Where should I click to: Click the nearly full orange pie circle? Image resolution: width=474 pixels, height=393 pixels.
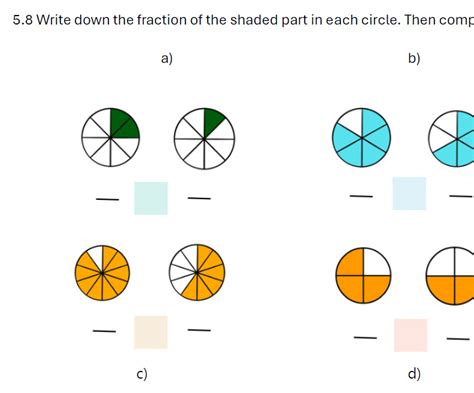pos(102,273)
